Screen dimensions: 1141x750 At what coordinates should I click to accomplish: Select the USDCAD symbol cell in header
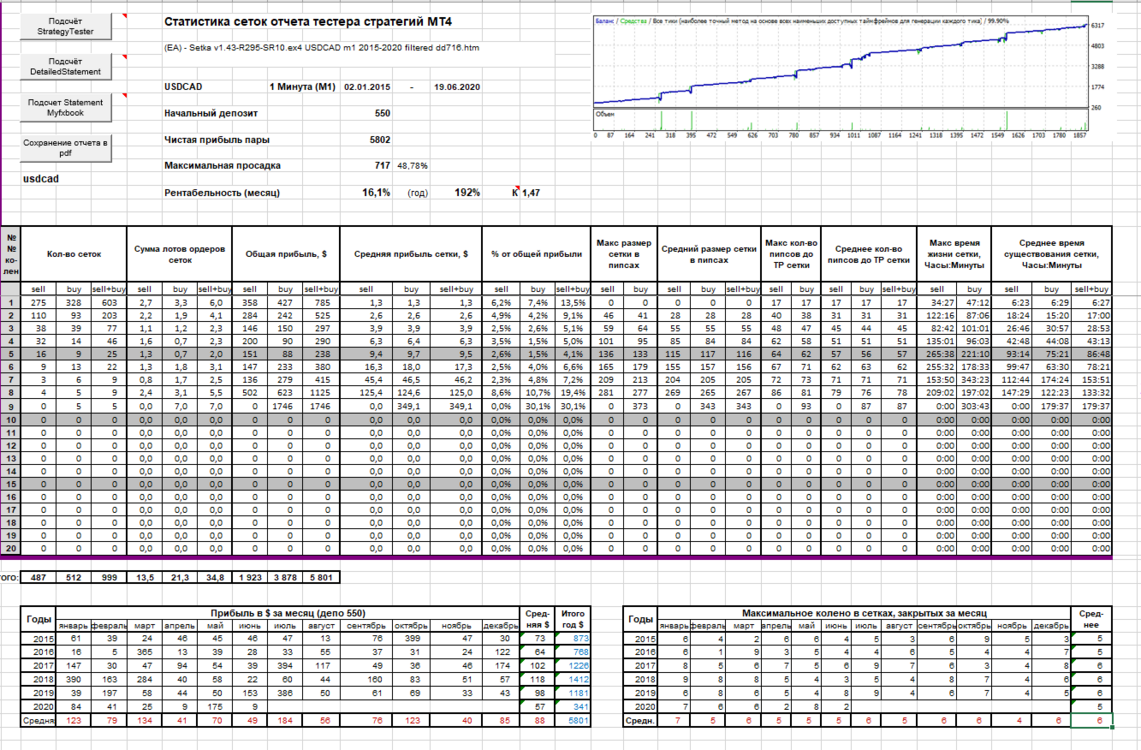coord(183,87)
